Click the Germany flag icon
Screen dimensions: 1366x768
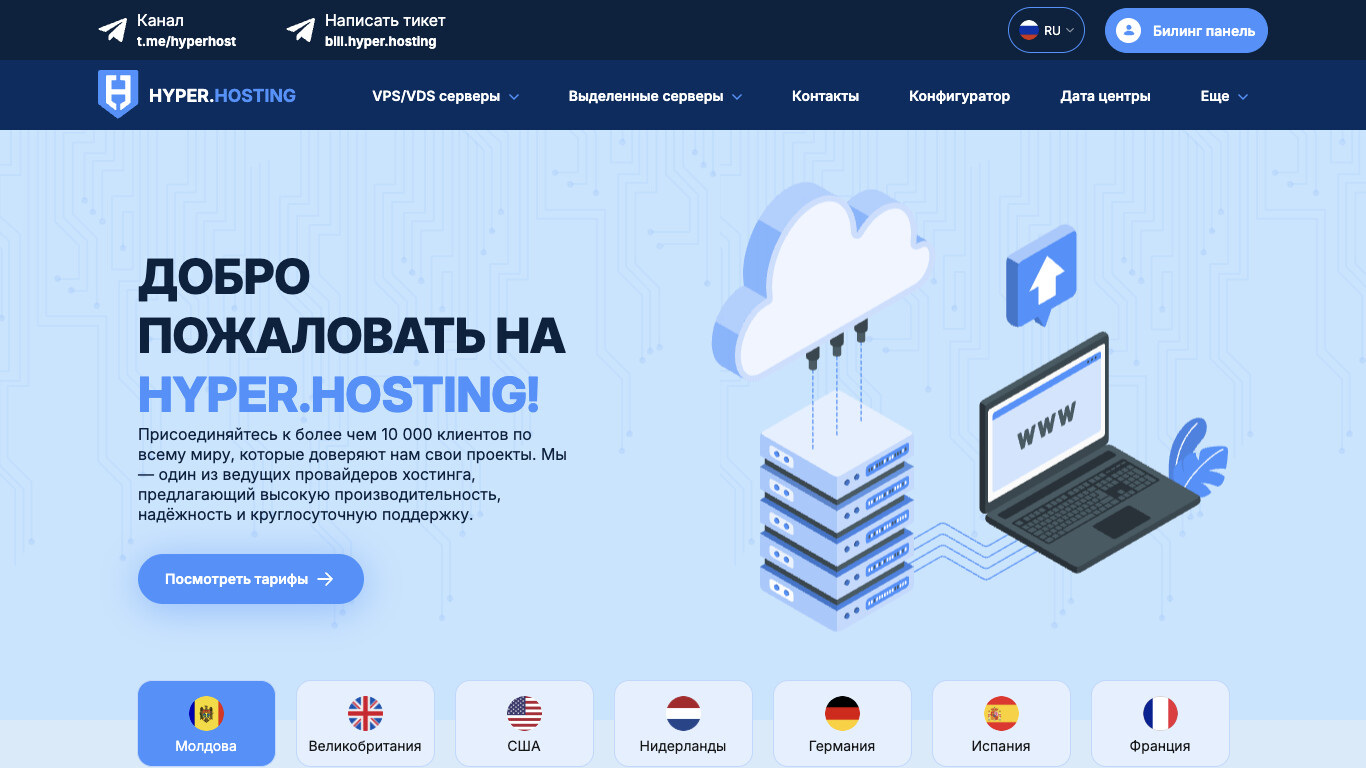[x=842, y=714]
